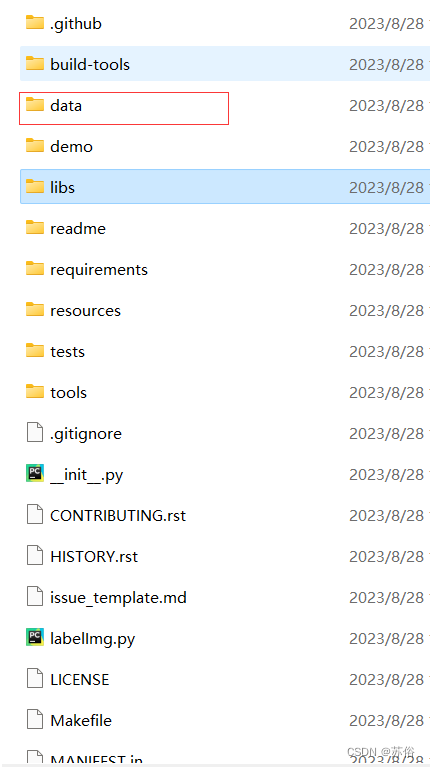Select the CONTRIBUTING.rst file name
This screenshot has width=430, height=767.
coord(118,516)
